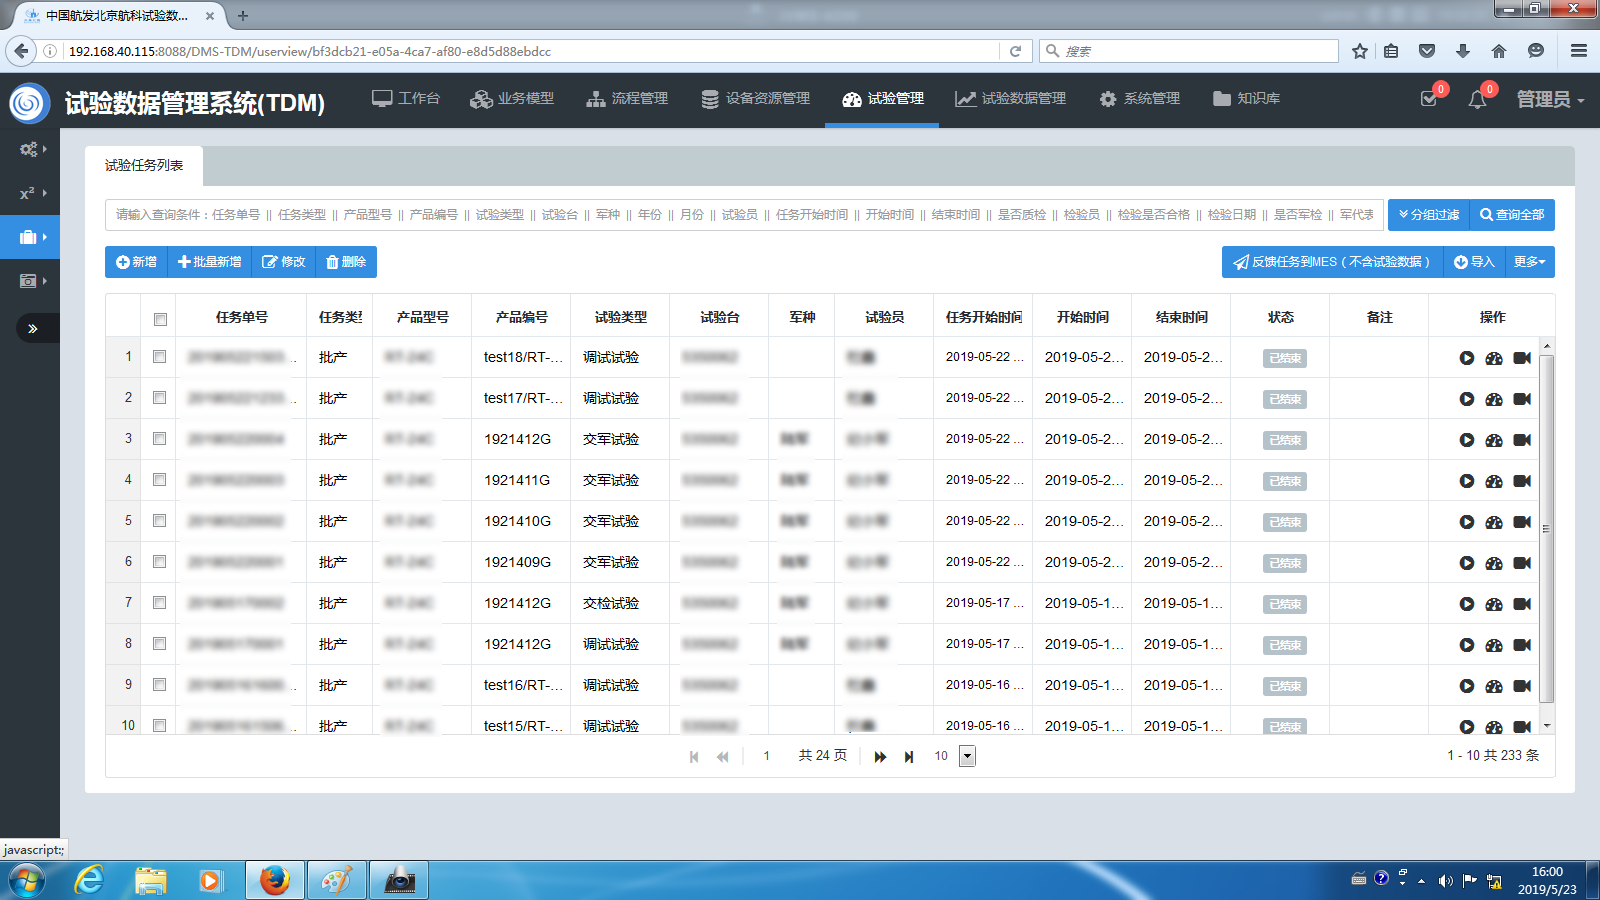Open the 试验管理 menu

[x=882, y=99]
